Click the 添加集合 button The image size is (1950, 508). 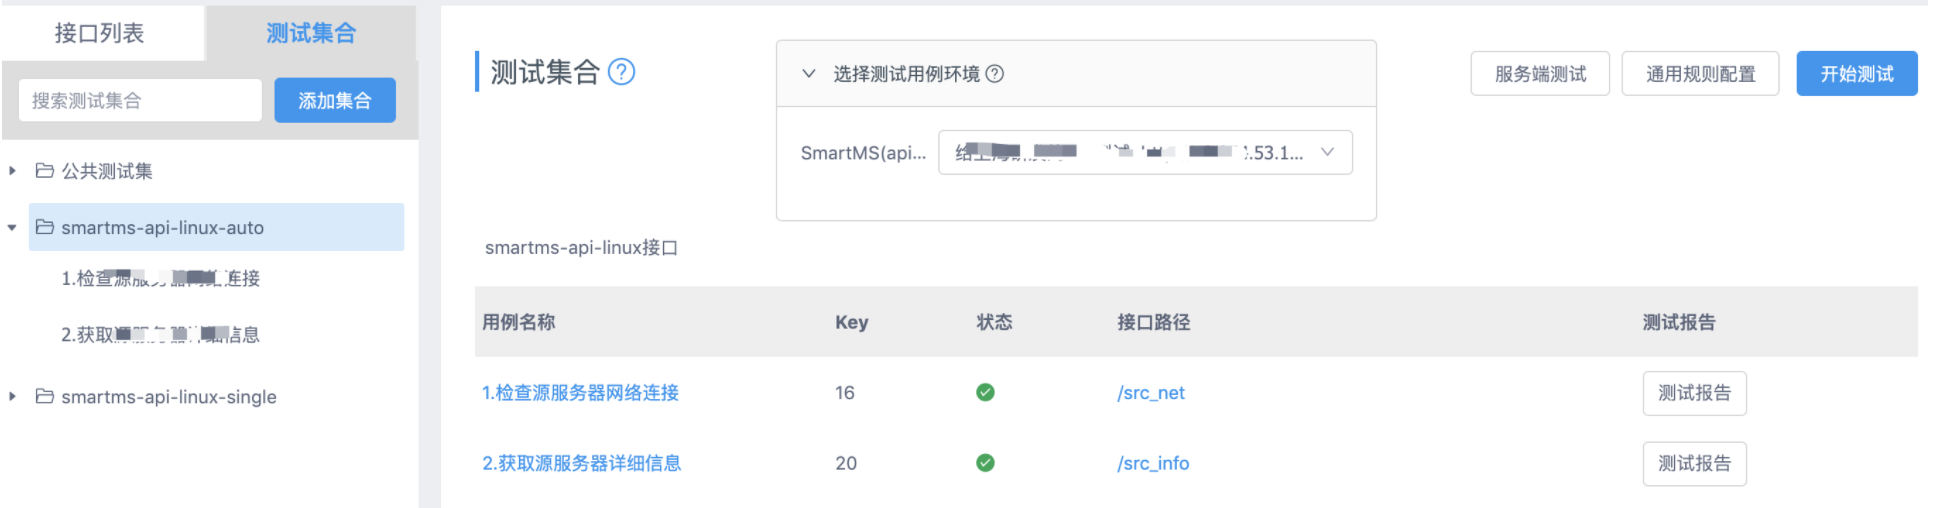[335, 100]
